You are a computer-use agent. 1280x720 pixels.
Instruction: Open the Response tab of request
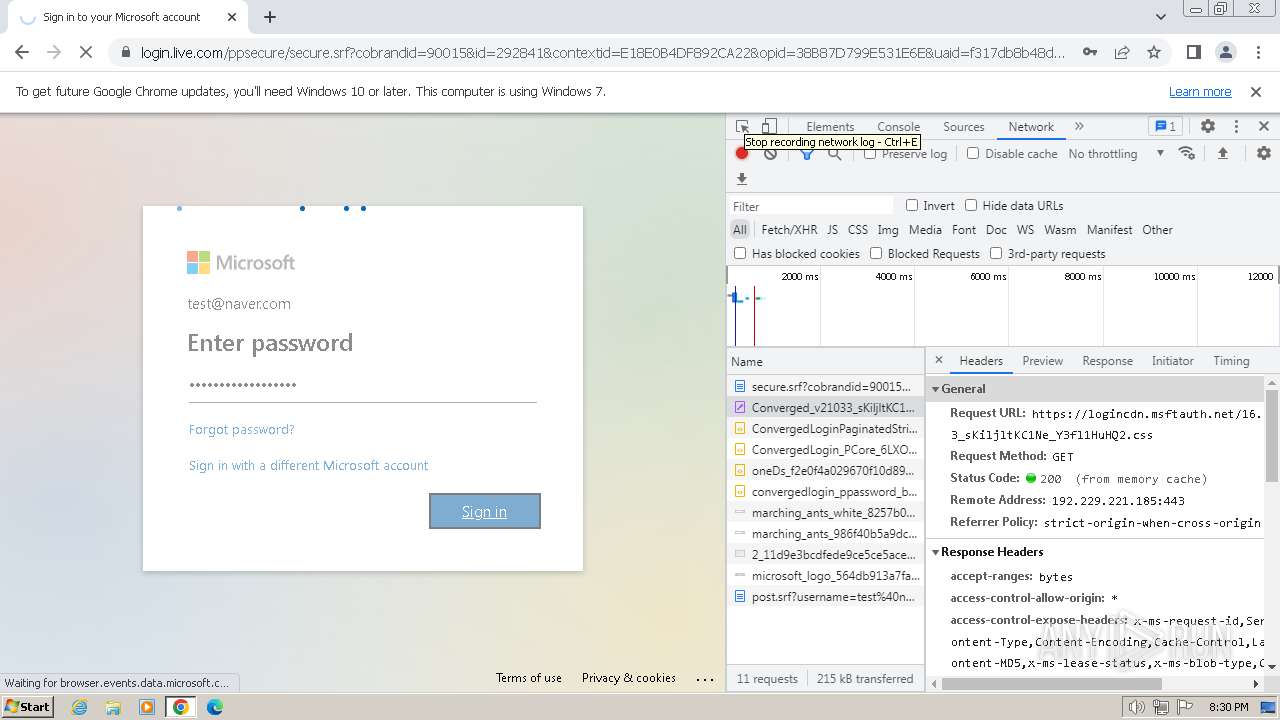tap(1107, 361)
